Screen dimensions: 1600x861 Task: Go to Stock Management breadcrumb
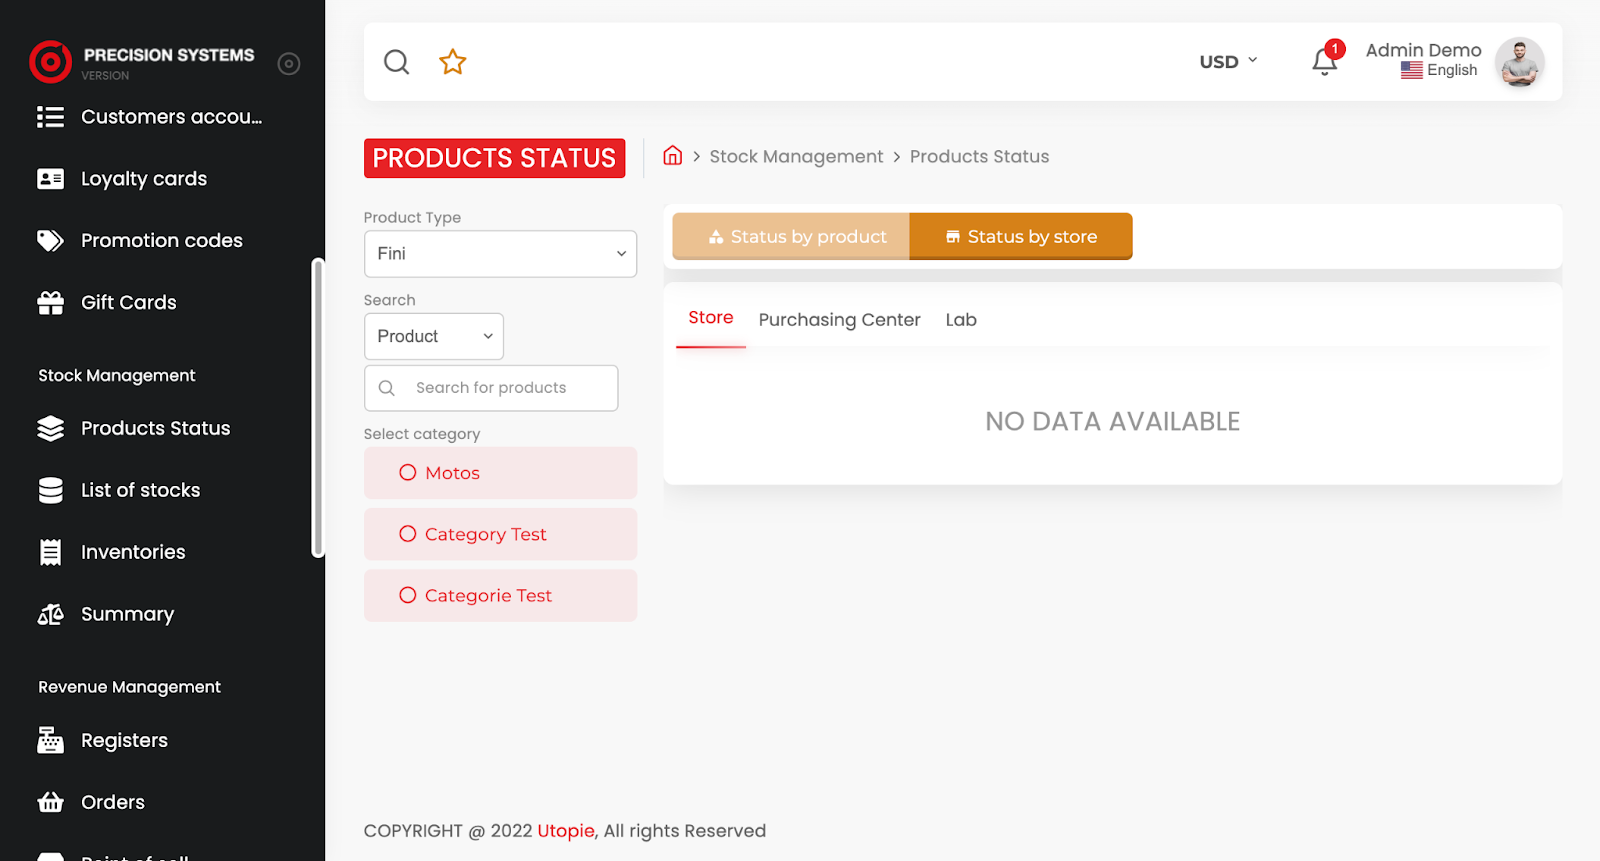[x=796, y=157]
